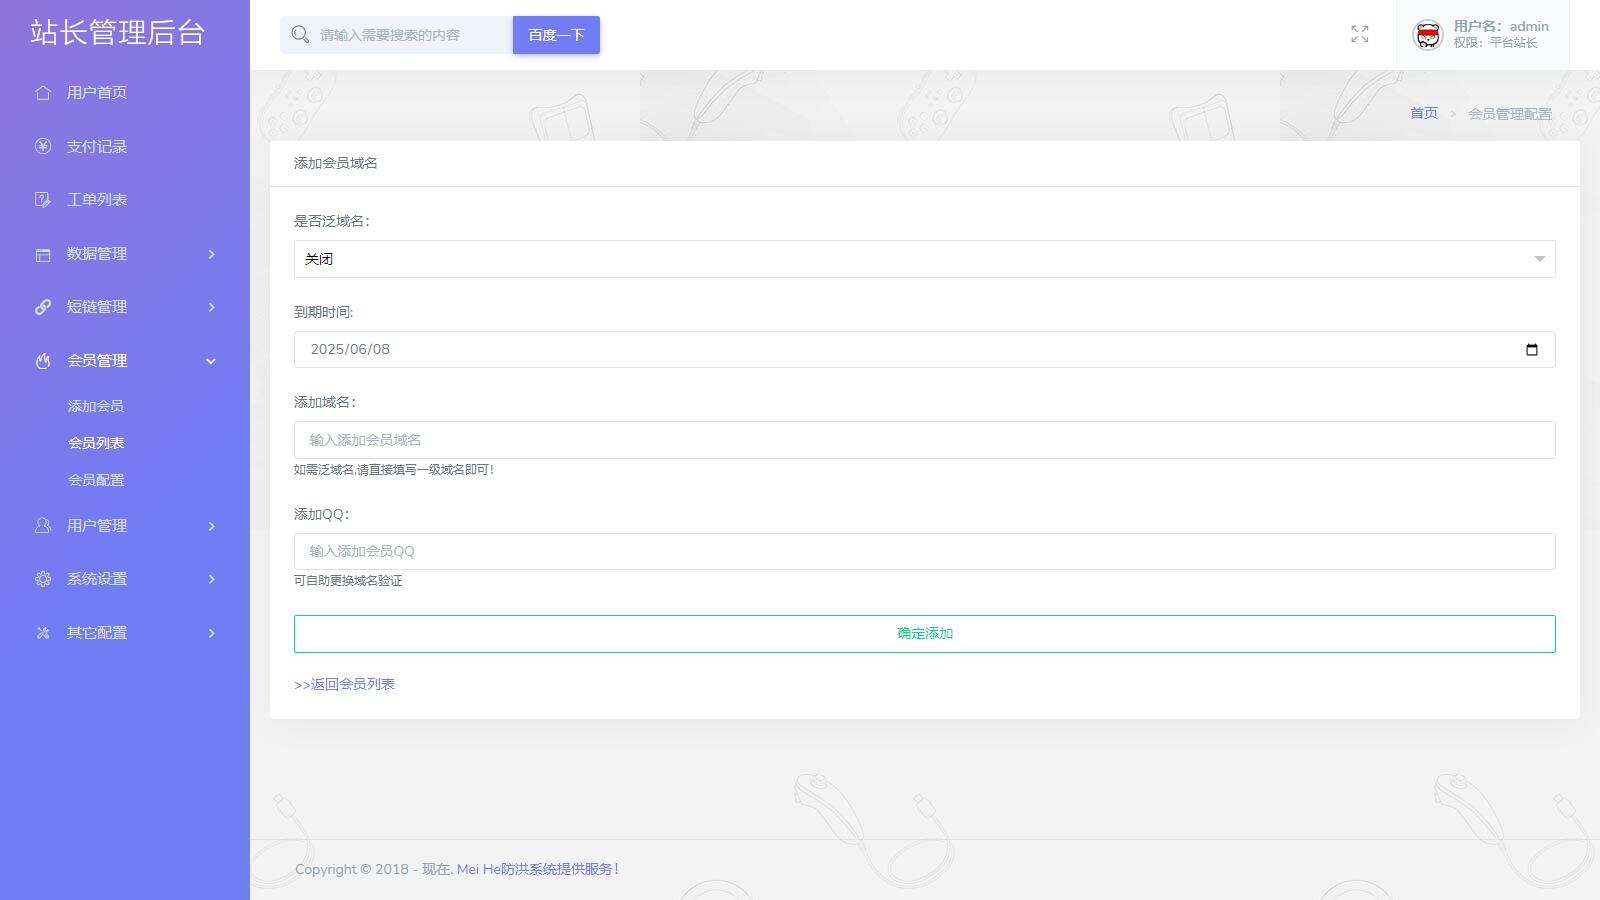
Task: Click the admin user avatar
Action: (x=1427, y=35)
